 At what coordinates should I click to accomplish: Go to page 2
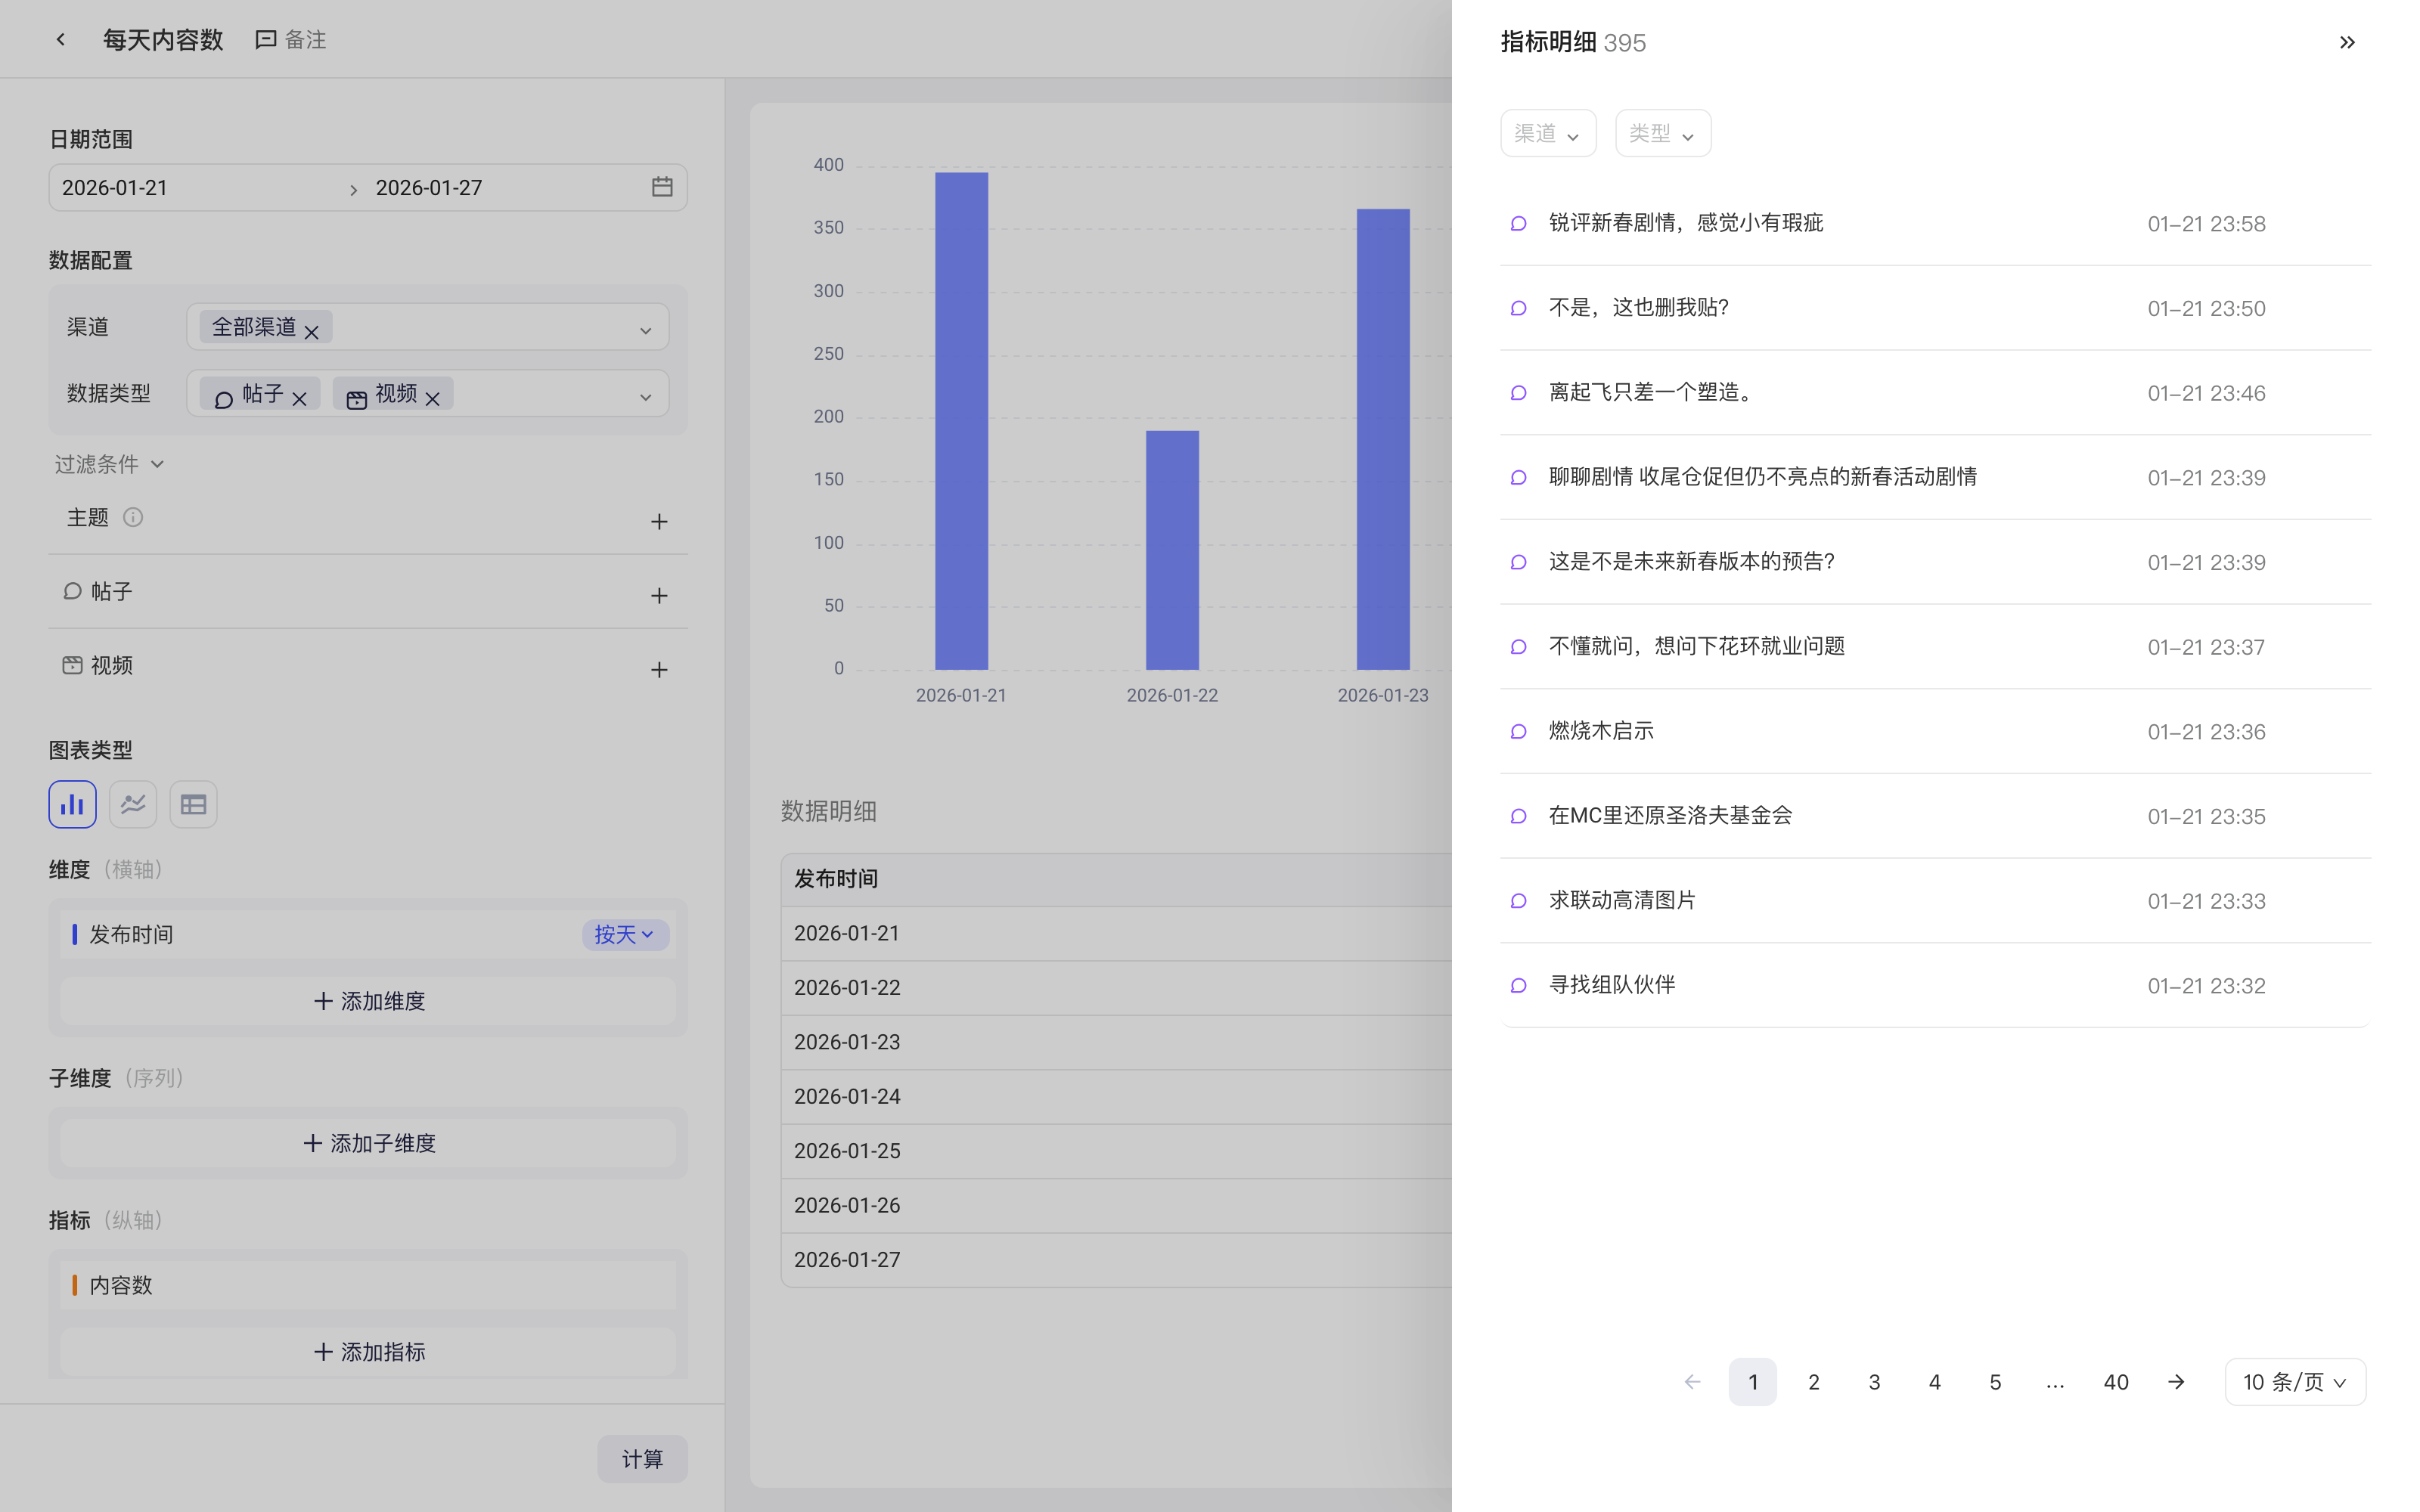1813,1382
